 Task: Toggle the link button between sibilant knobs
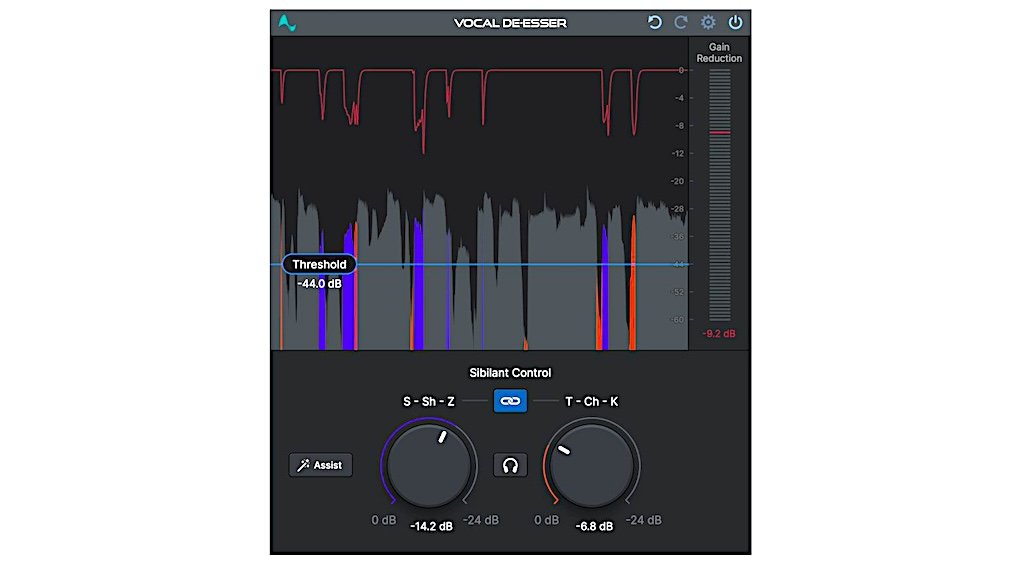coord(510,401)
